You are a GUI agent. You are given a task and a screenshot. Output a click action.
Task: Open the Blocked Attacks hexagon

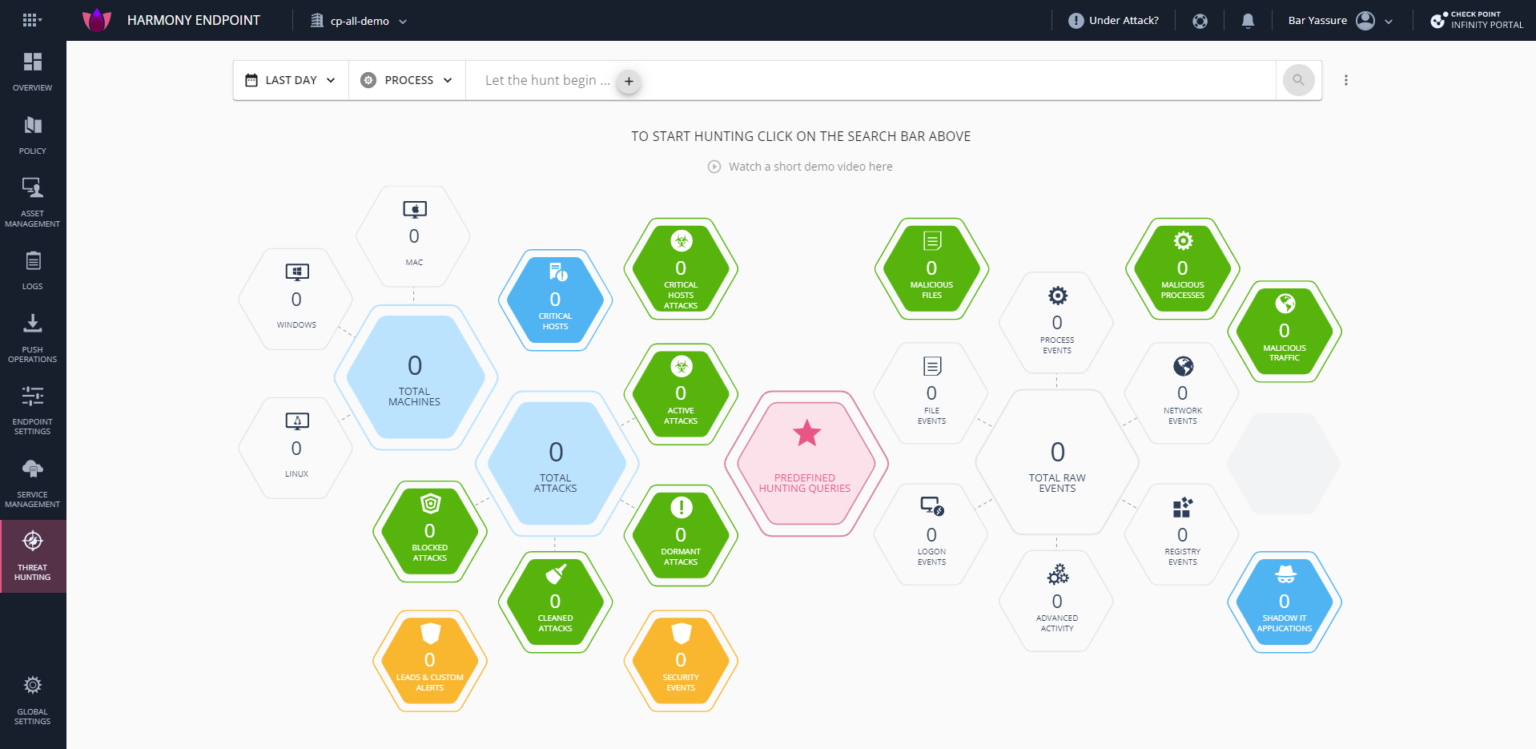tap(430, 531)
